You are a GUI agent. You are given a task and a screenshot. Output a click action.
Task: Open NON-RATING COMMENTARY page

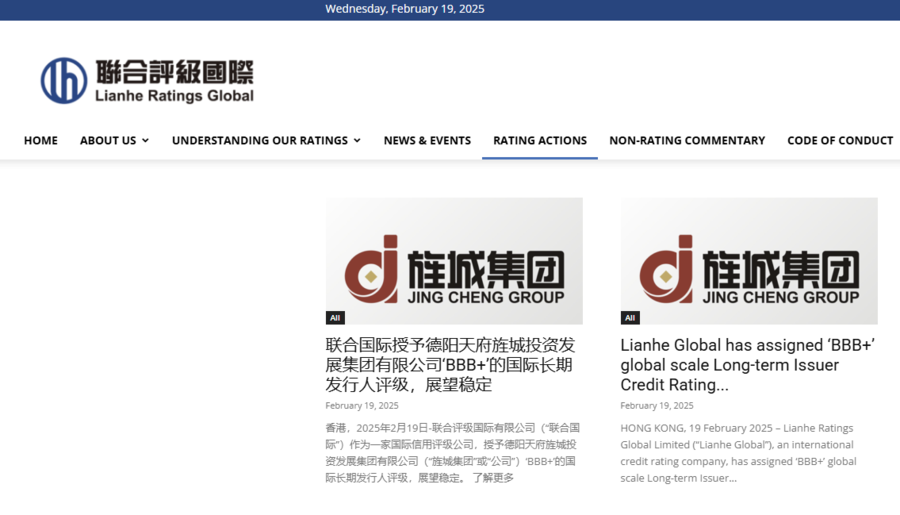687,141
